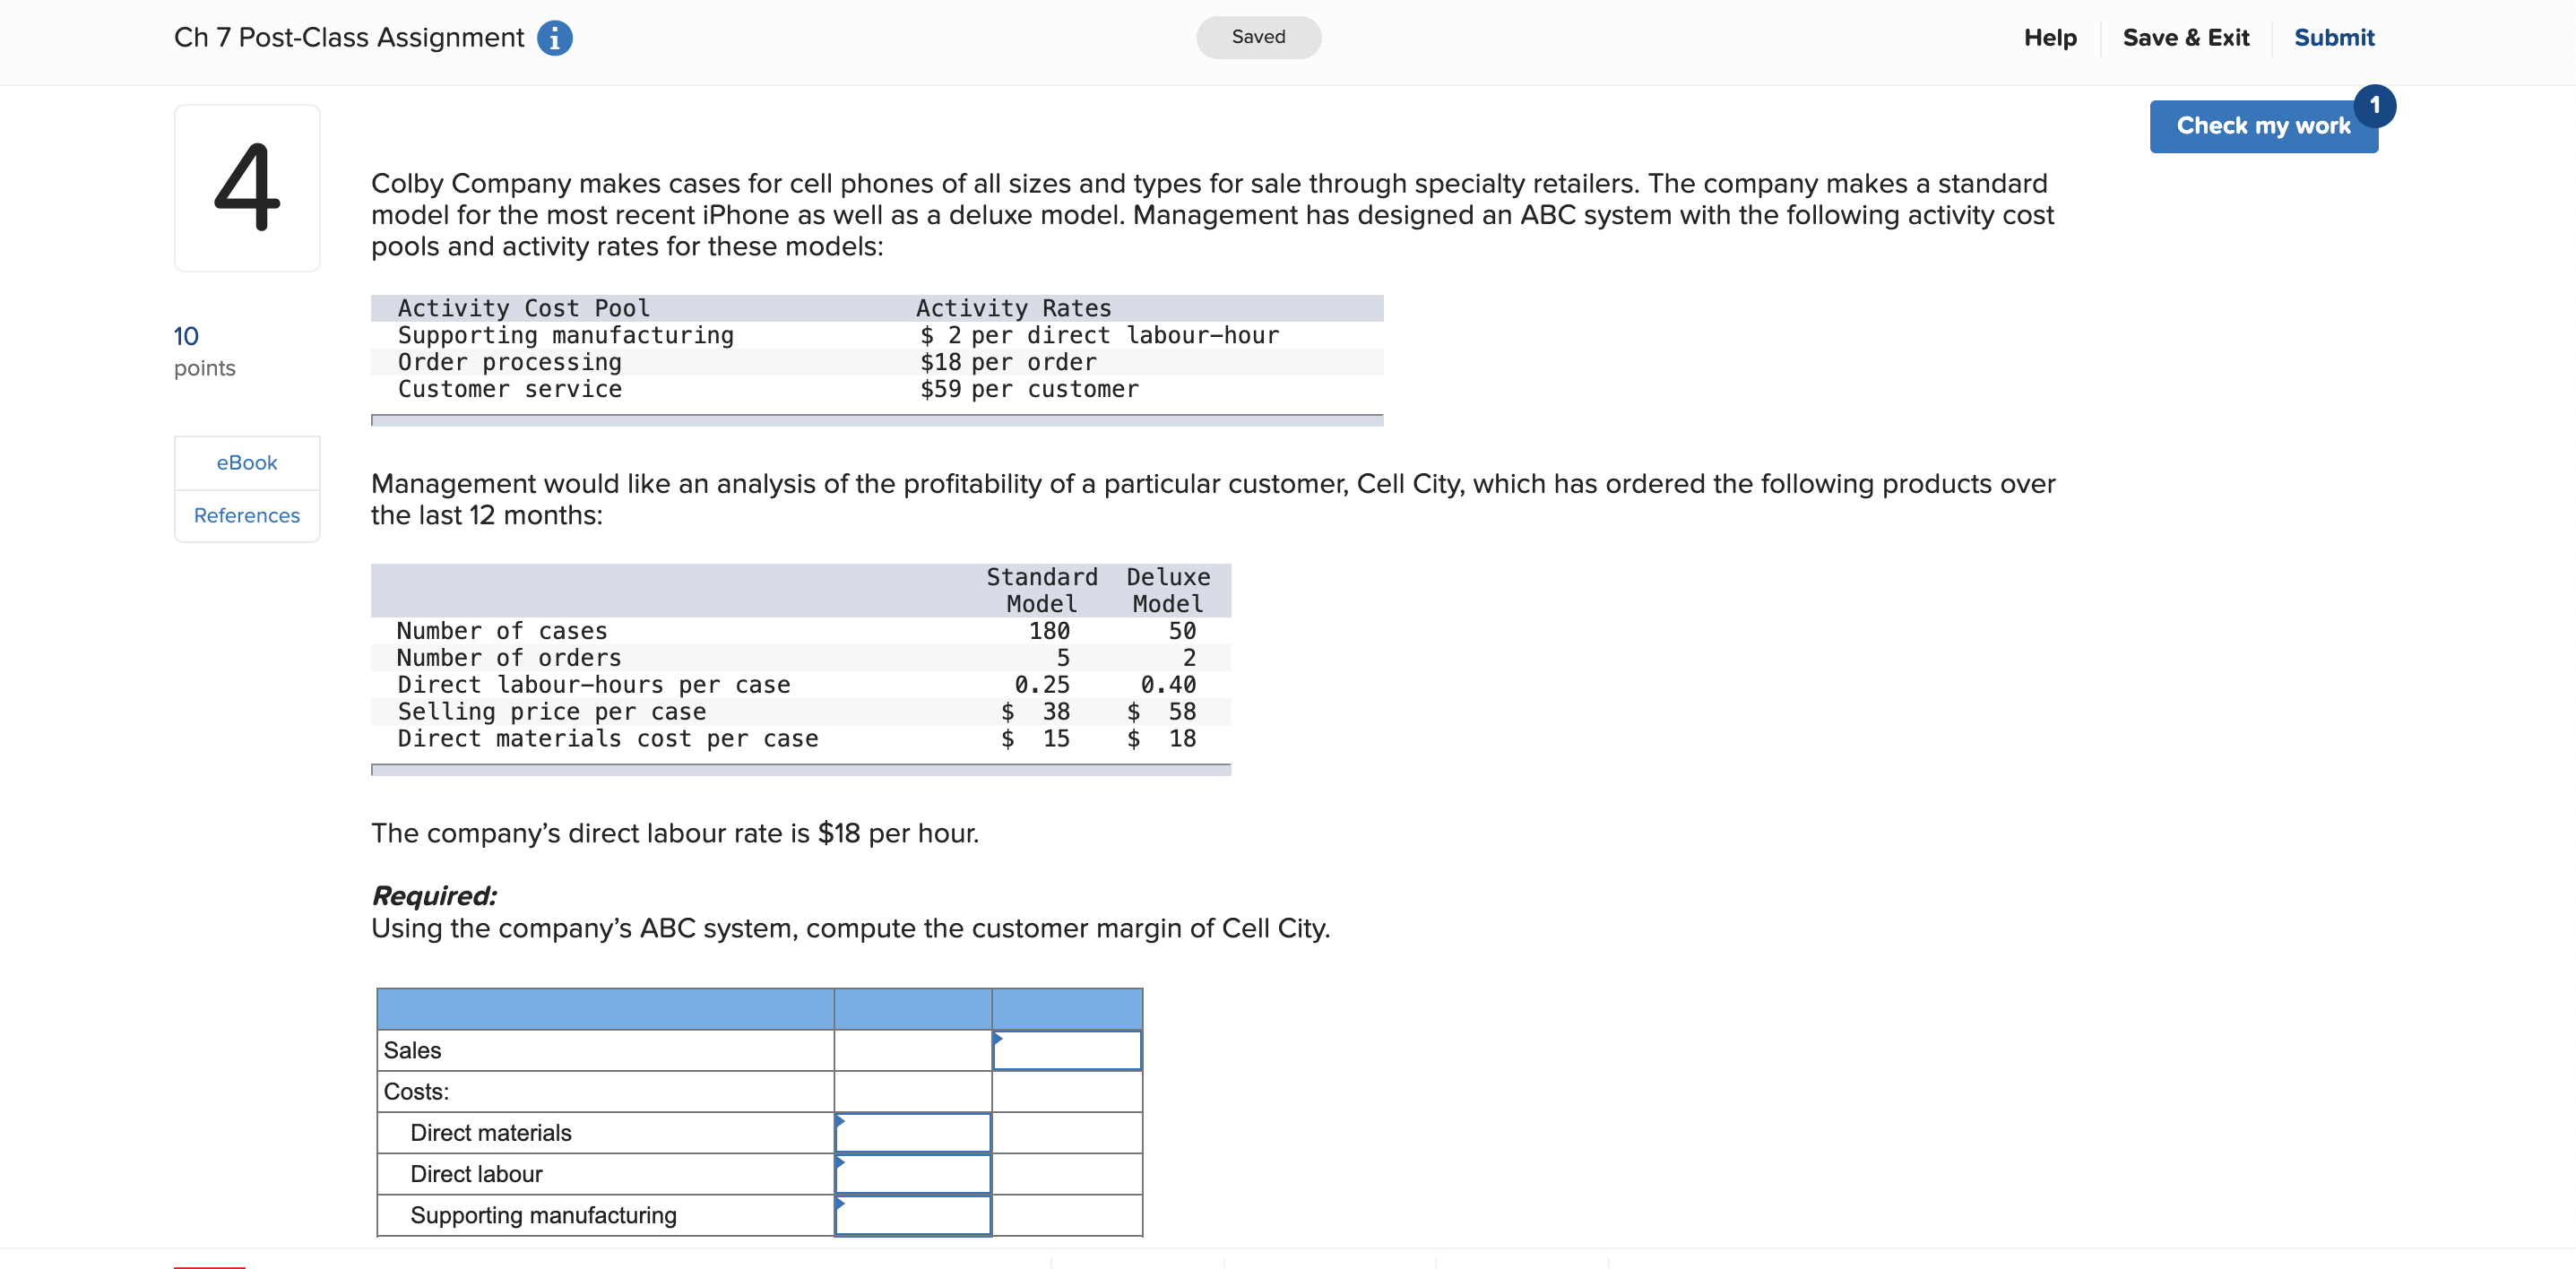Submit the assignment
Viewport: 2576px width, 1269px height.
2333,38
